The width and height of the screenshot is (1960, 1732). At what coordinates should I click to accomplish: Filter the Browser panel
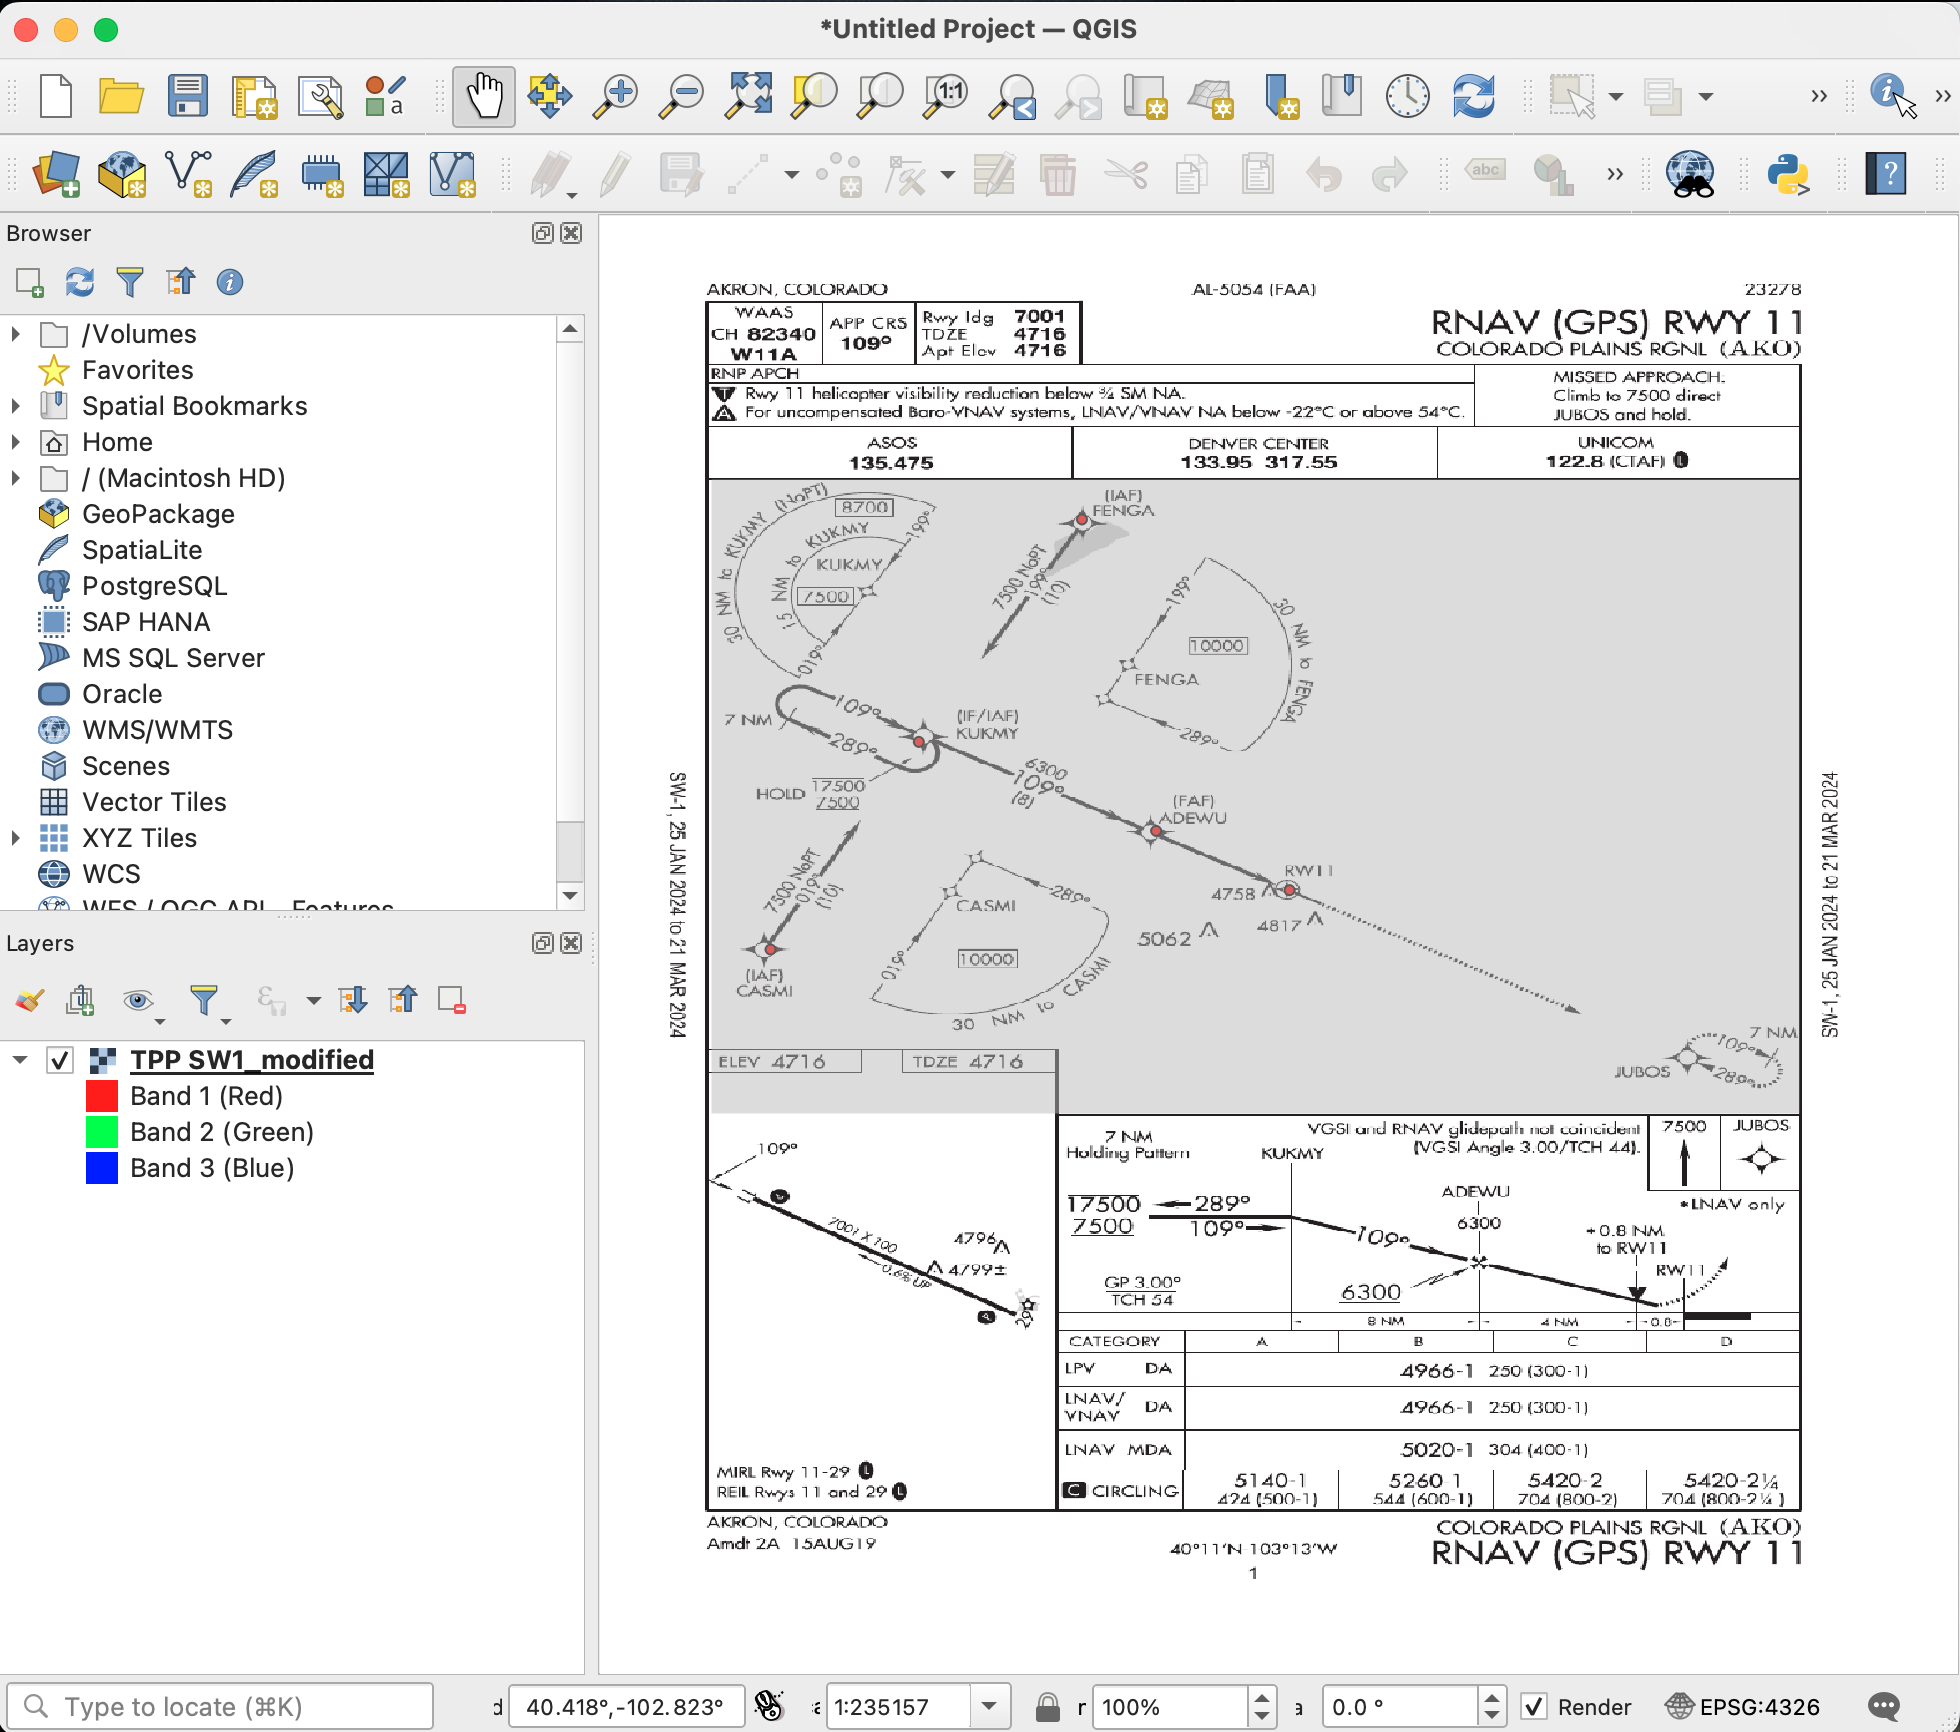[x=130, y=282]
